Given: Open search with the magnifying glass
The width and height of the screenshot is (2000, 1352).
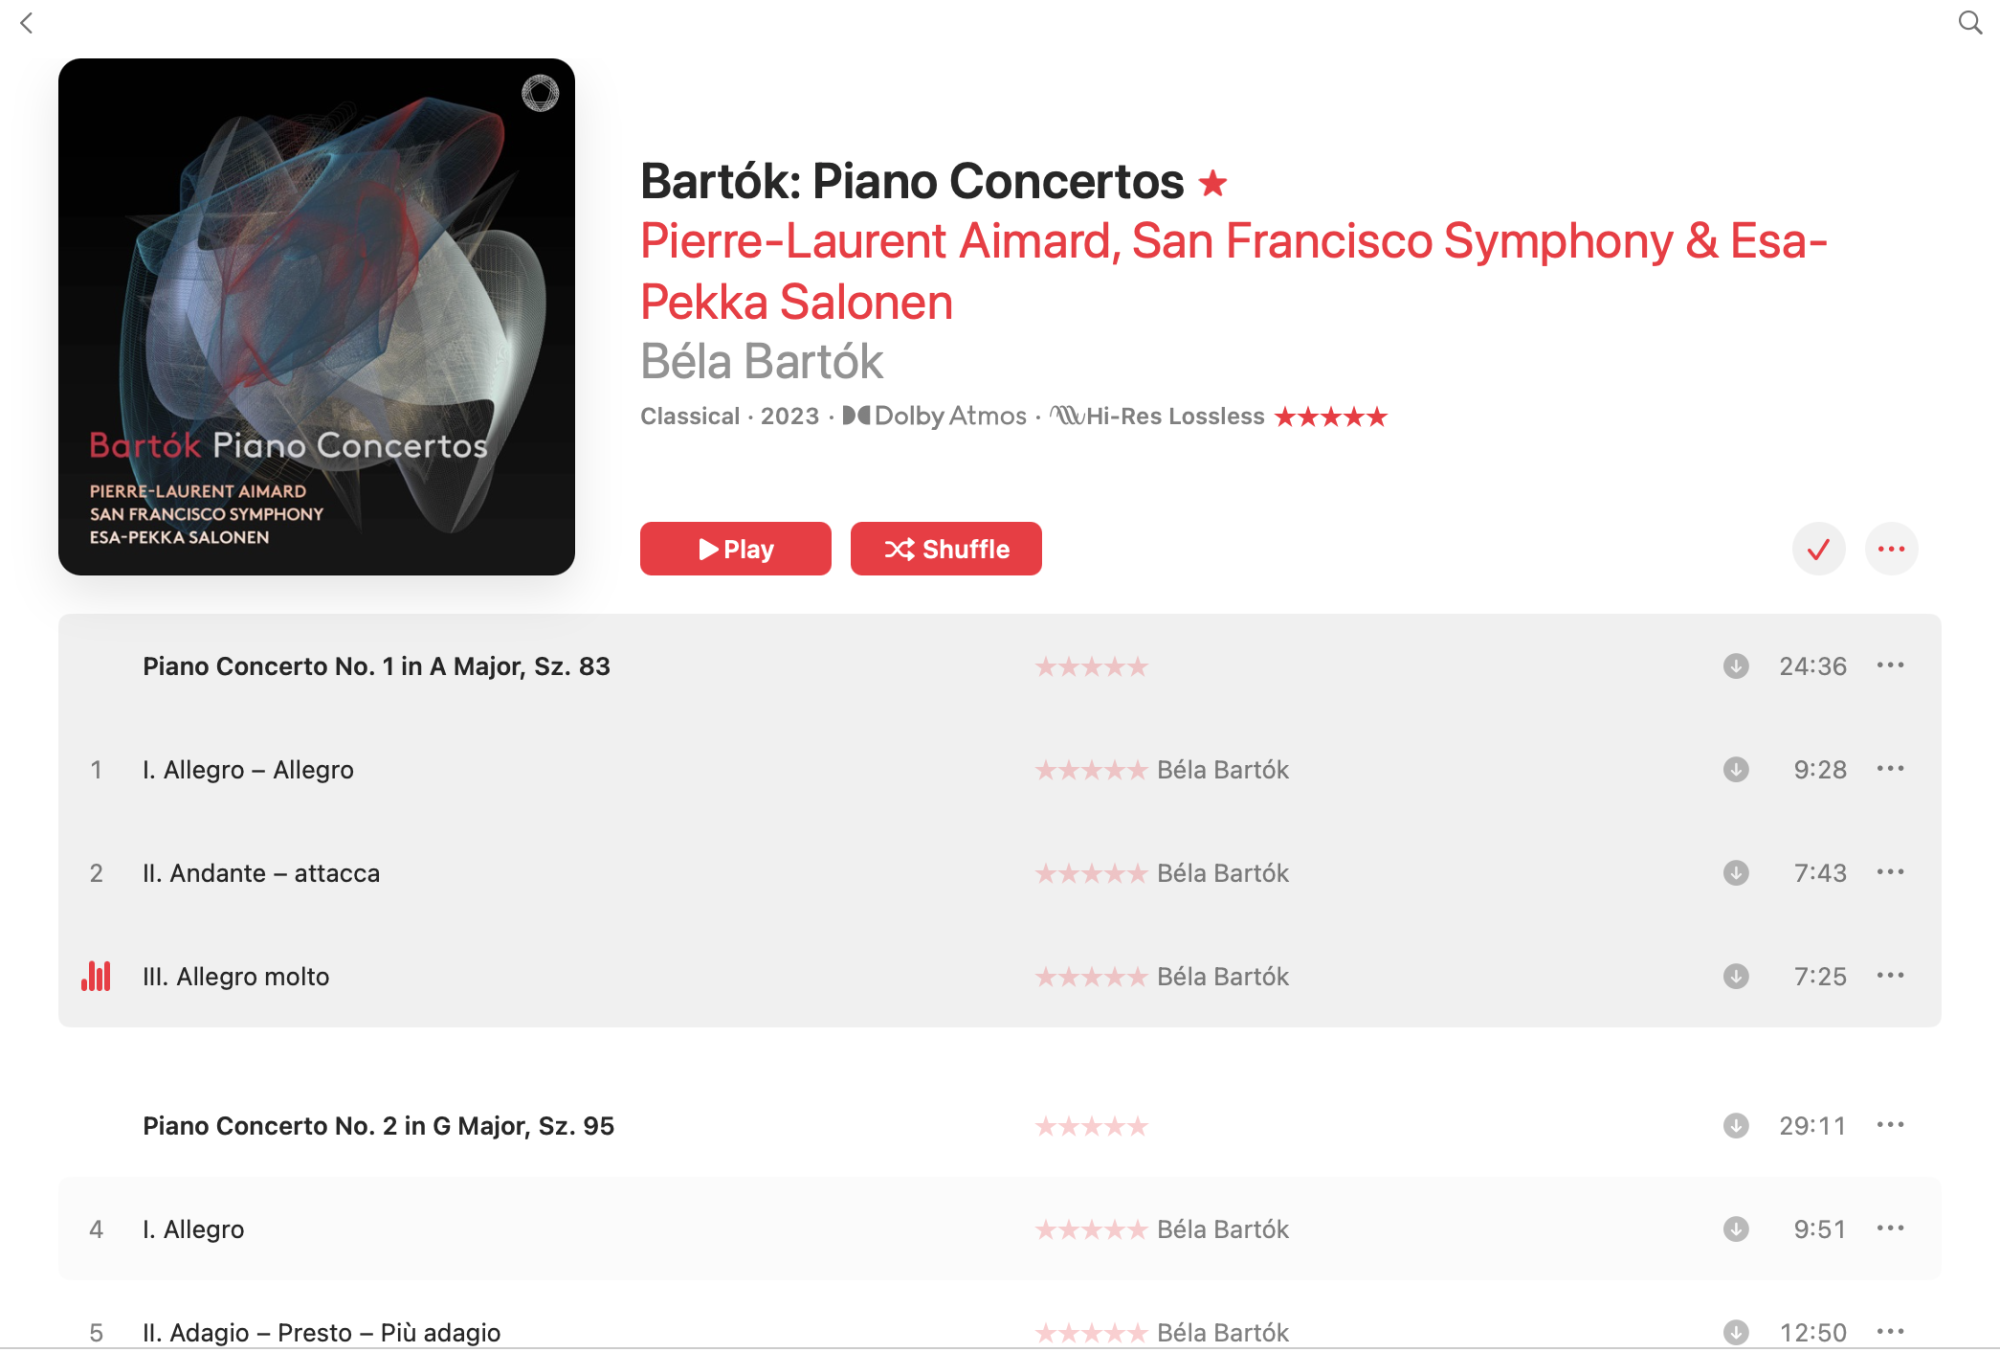Looking at the screenshot, I should click(1969, 23).
